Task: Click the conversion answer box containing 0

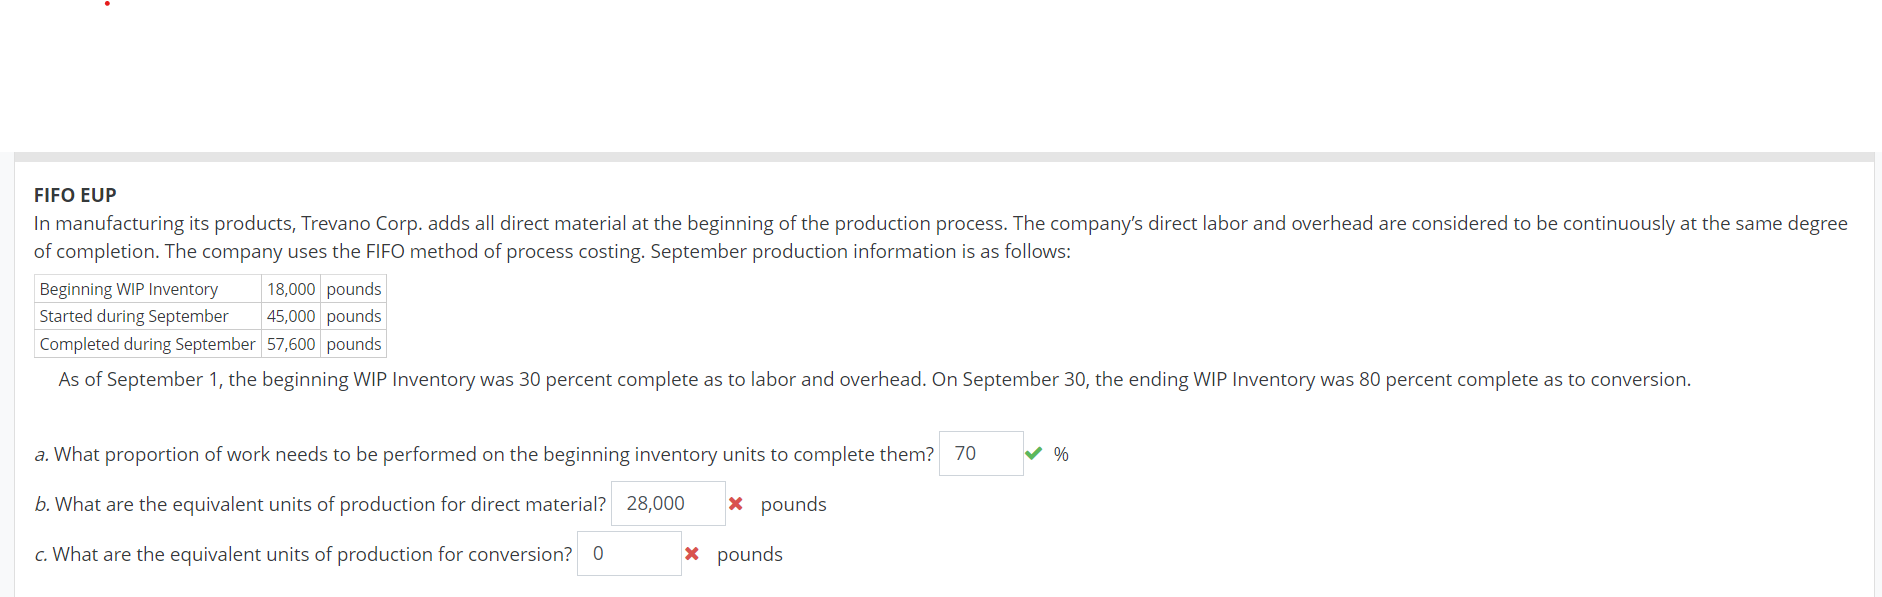Action: click(628, 553)
